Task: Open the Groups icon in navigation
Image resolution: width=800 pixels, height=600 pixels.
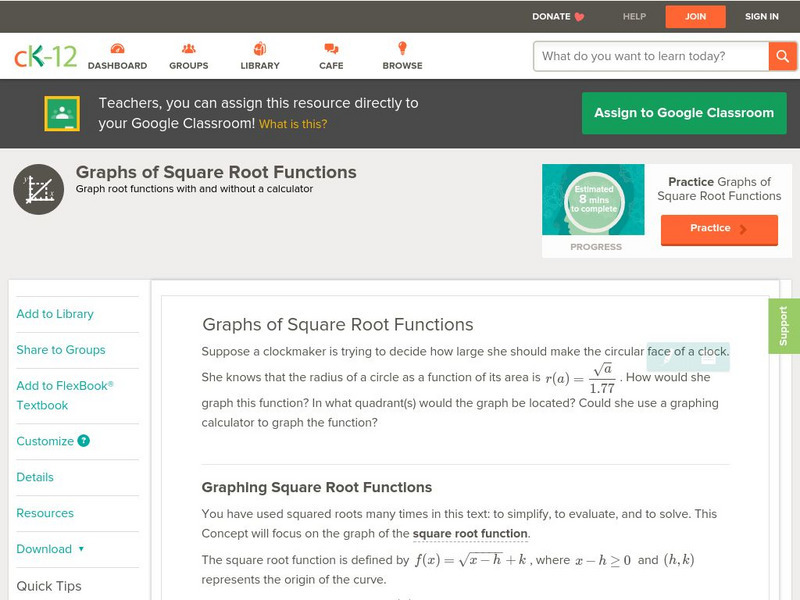Action: pos(188,49)
